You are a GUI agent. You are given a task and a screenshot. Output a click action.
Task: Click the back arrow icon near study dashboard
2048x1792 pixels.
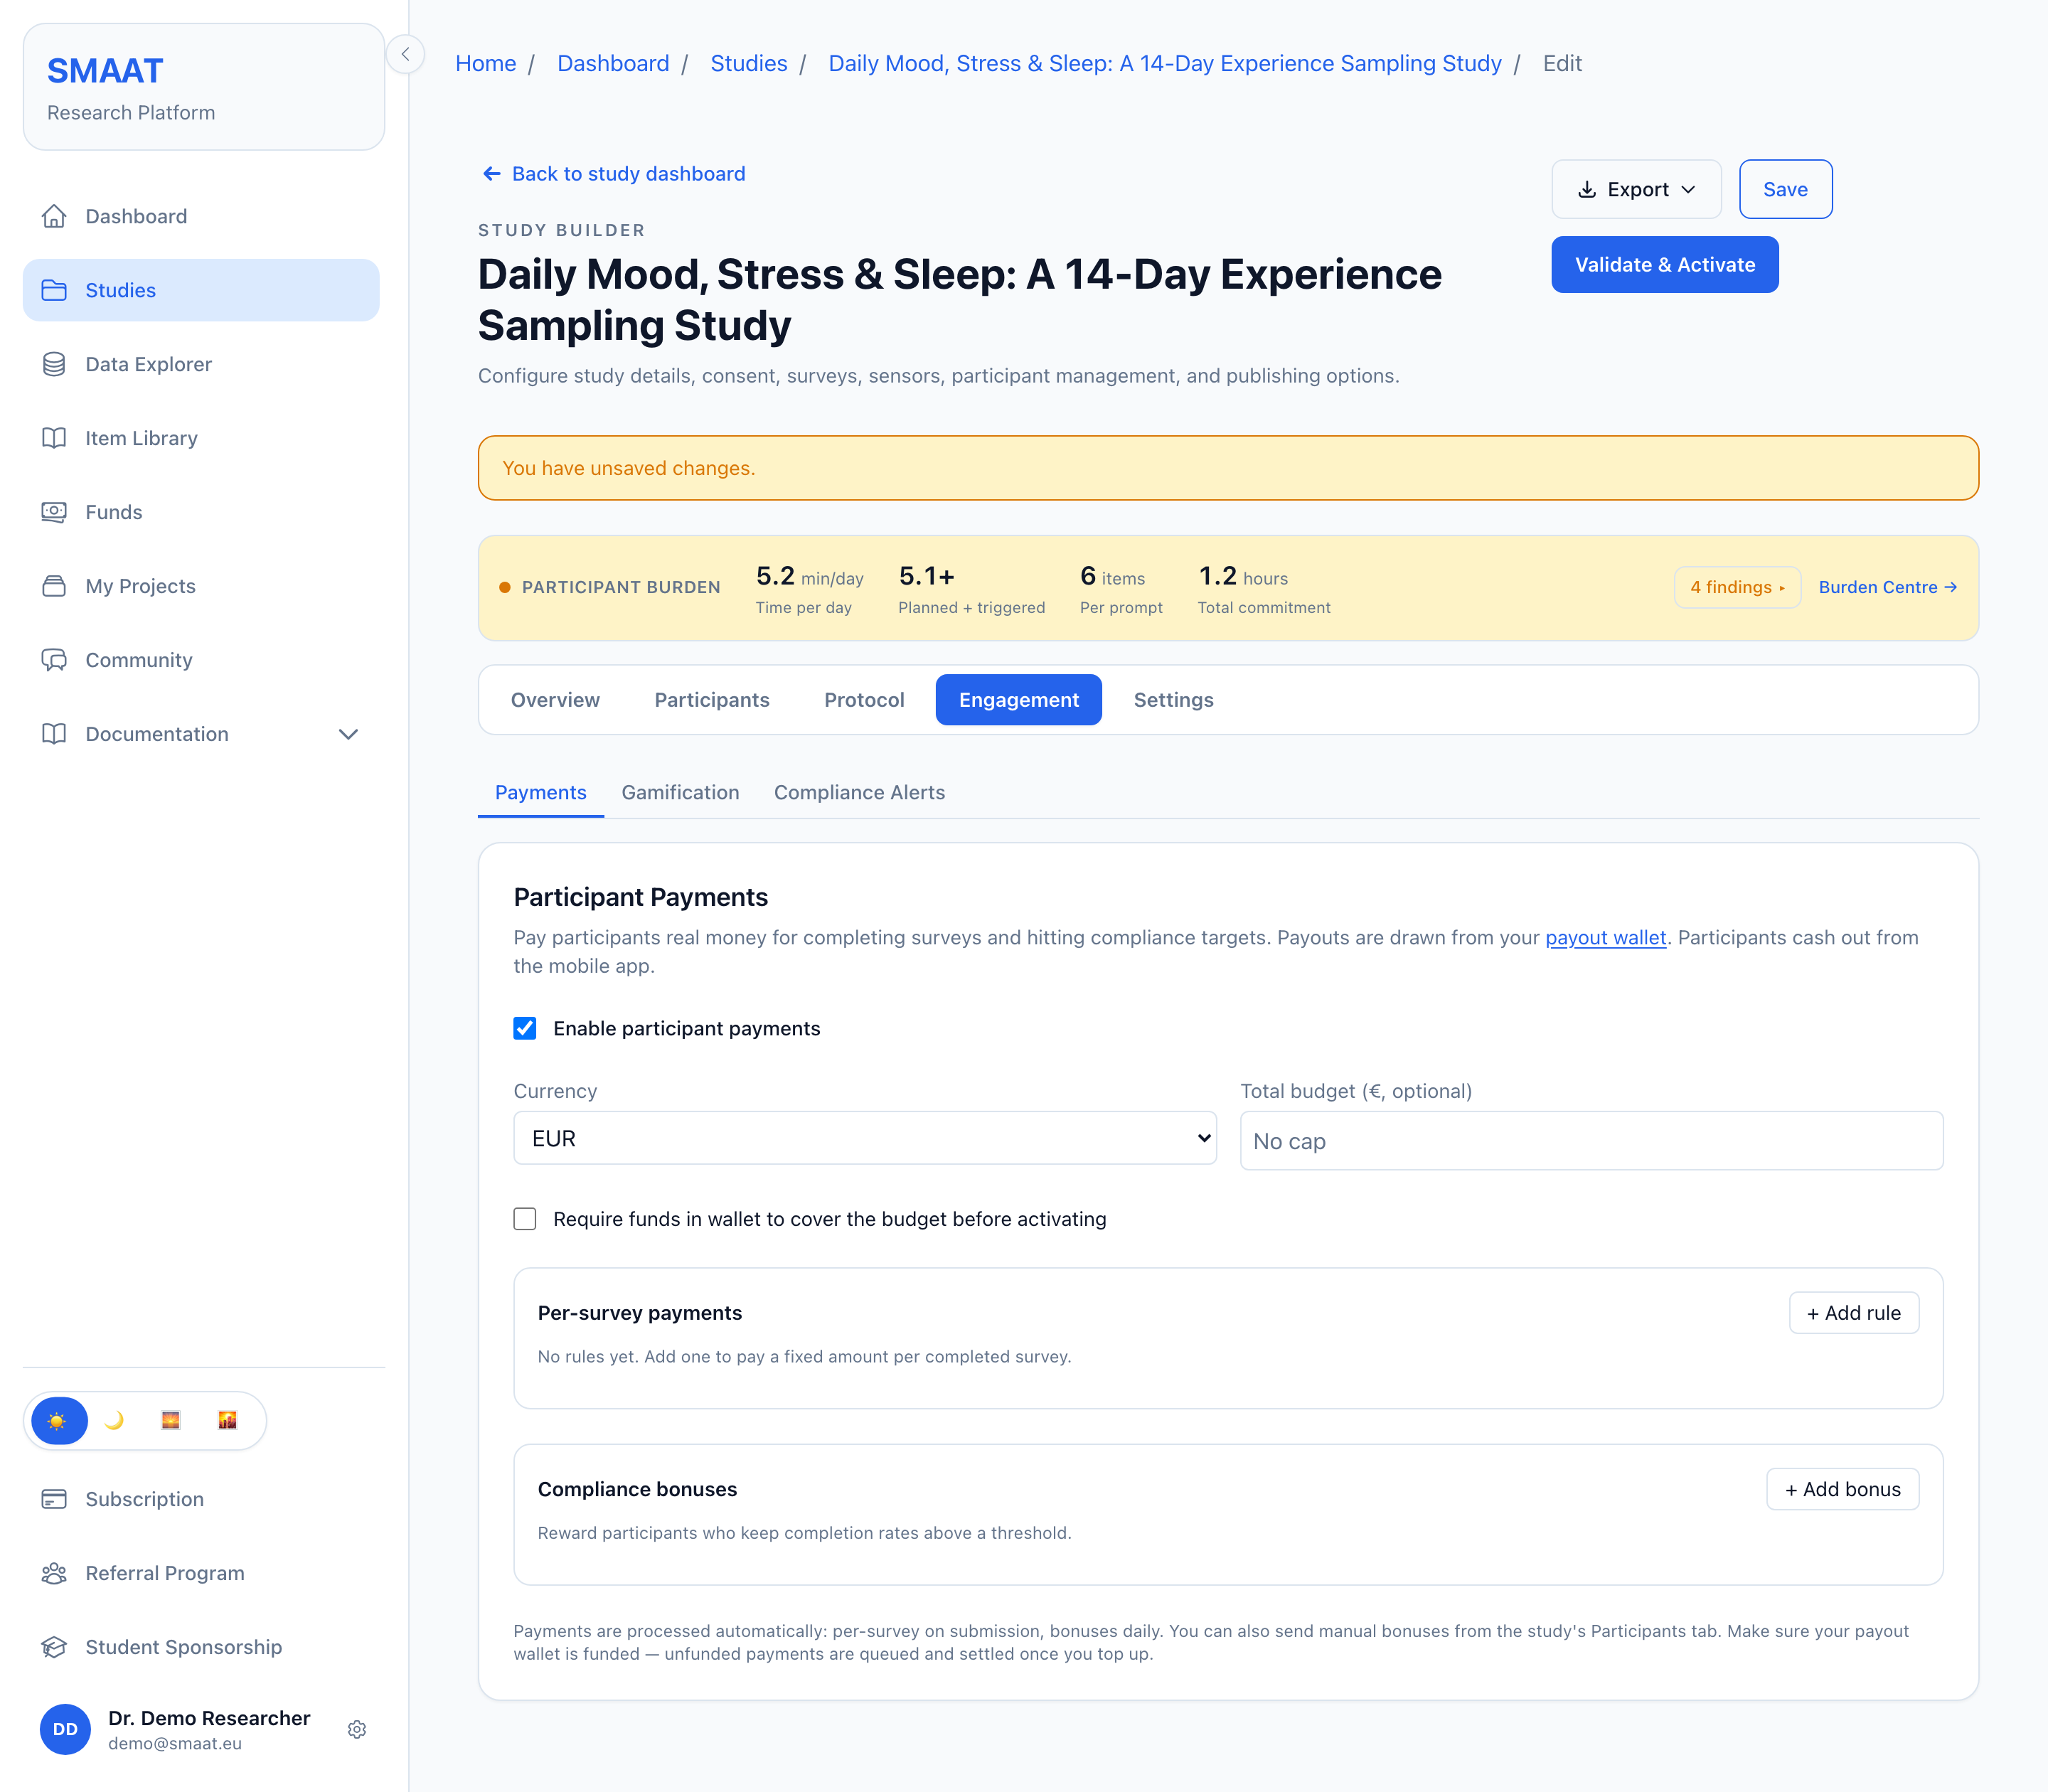click(491, 174)
